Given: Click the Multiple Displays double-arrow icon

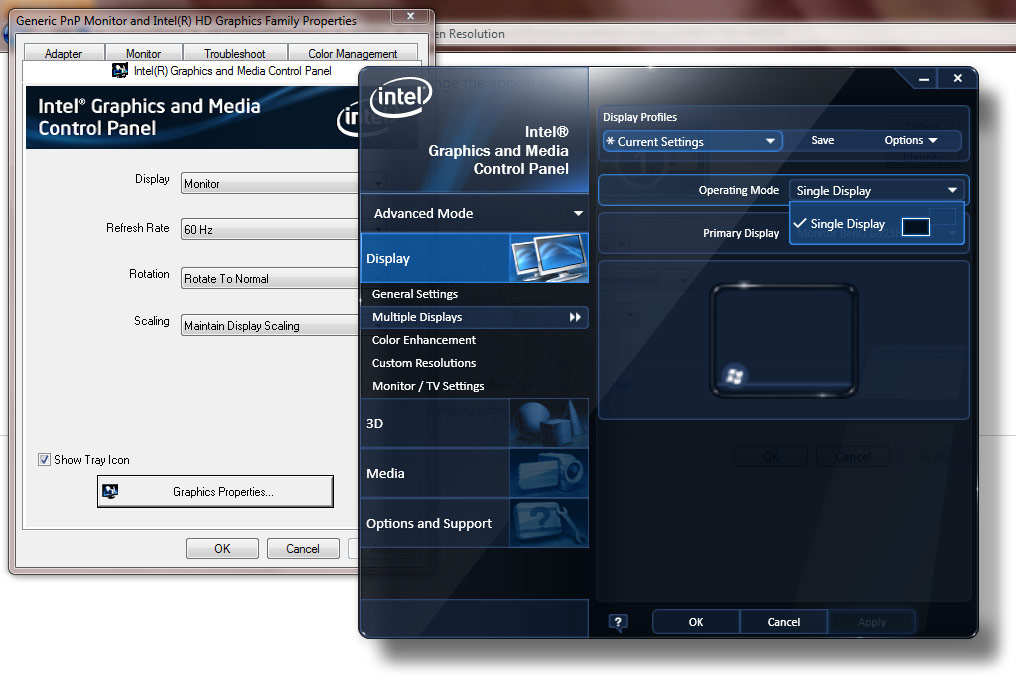Looking at the screenshot, I should [575, 317].
